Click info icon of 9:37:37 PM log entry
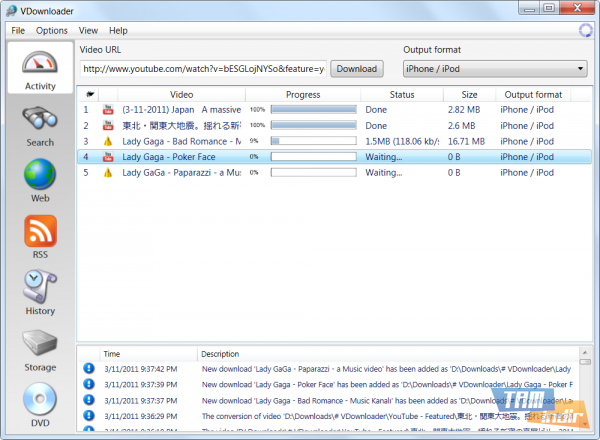600x440 pixels. pyautogui.click(x=89, y=400)
